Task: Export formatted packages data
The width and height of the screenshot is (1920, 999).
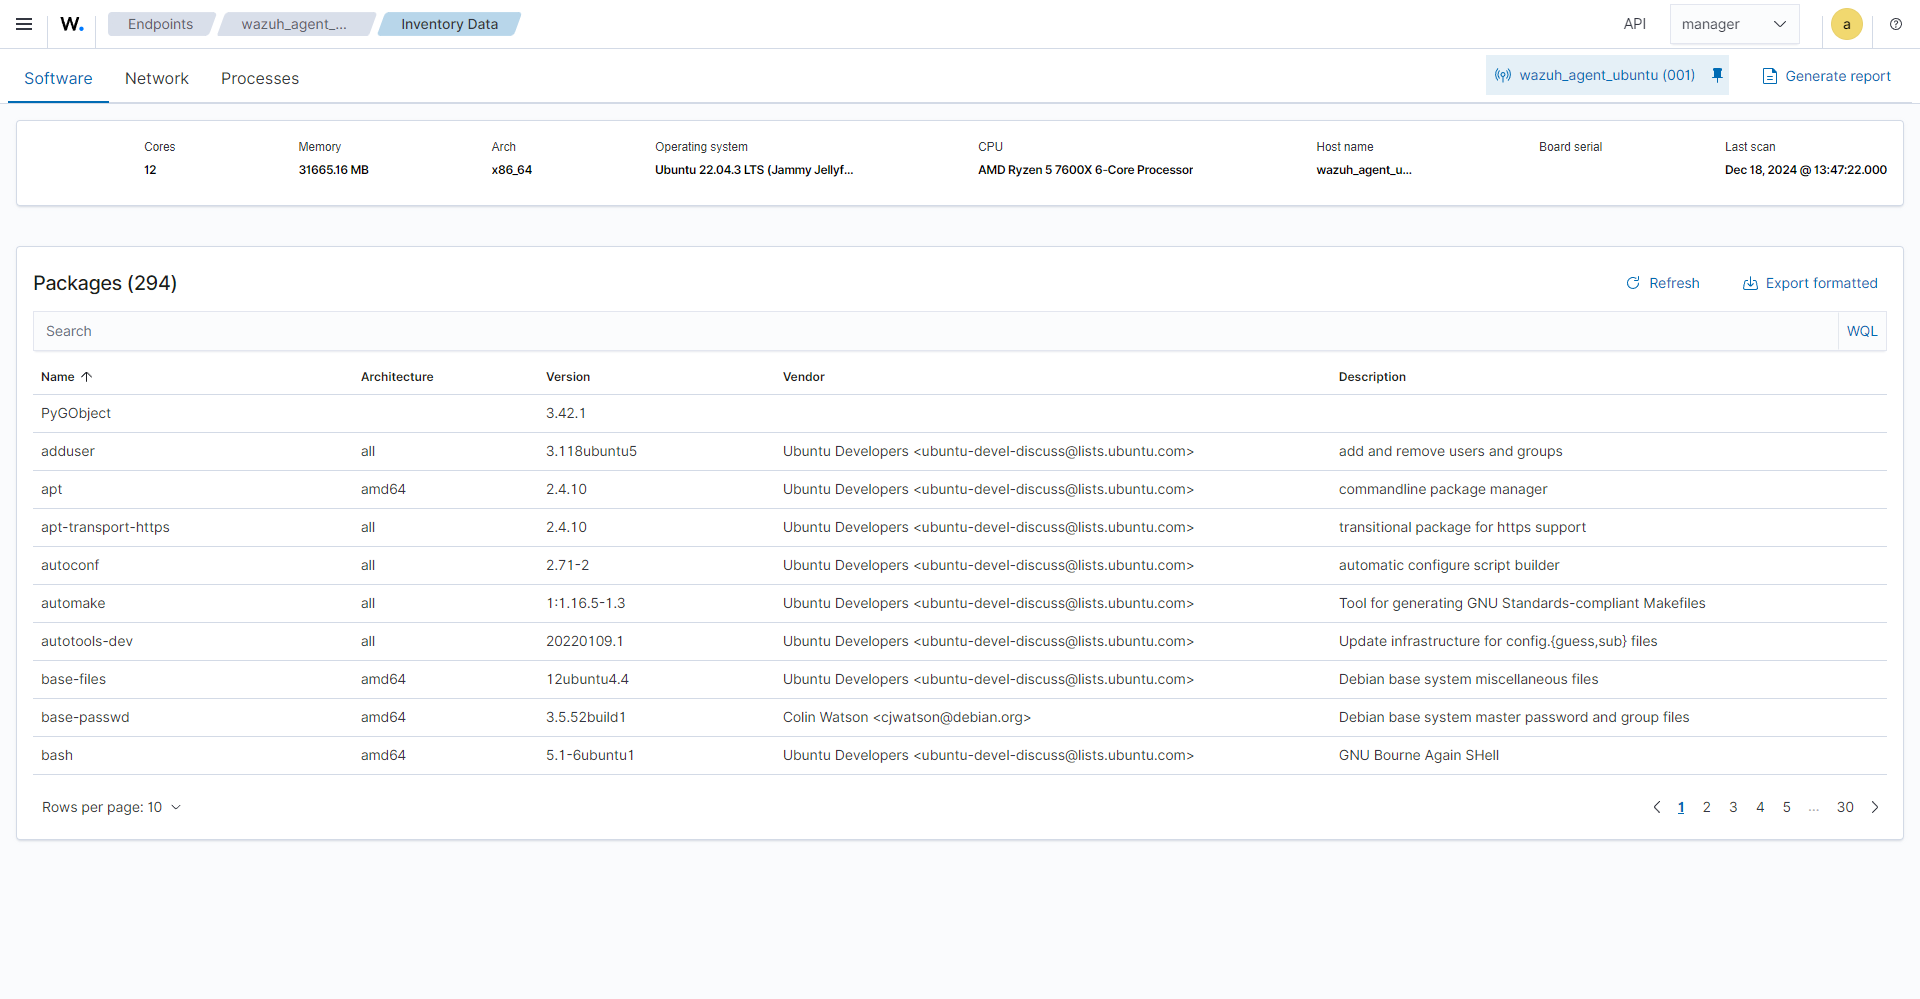Action: [1810, 283]
